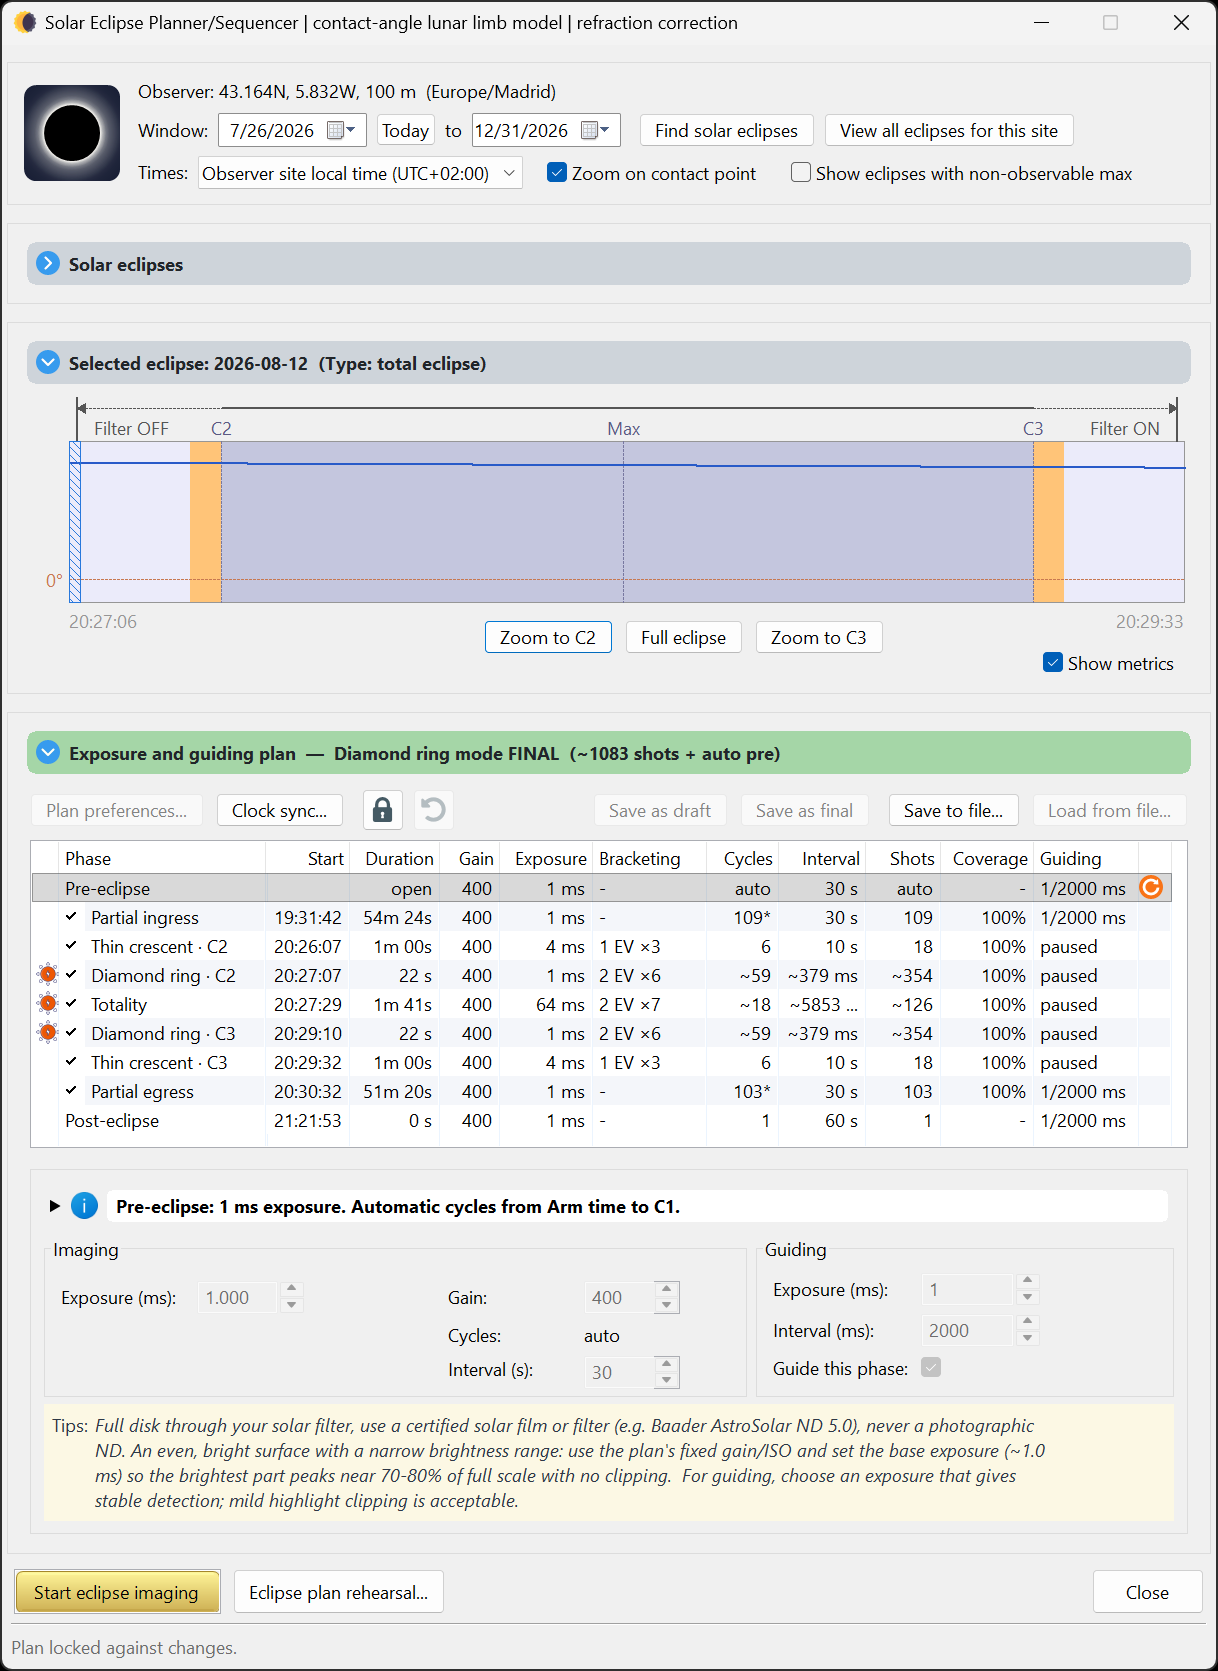Image resolution: width=1218 pixels, height=1671 pixels.
Task: Toggle the Diamond ring · C3 checkmark
Action: point(71,1032)
